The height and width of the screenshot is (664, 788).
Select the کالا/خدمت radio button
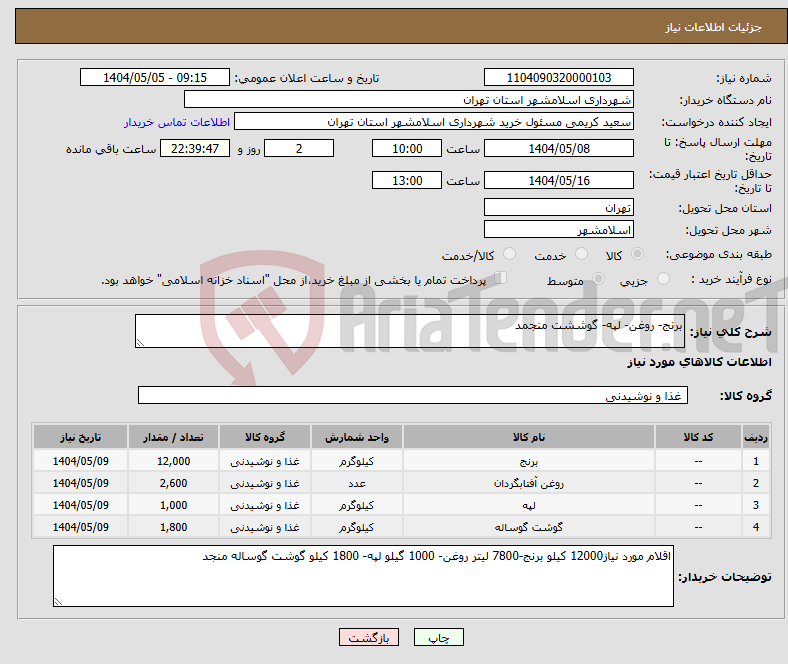pos(510,254)
